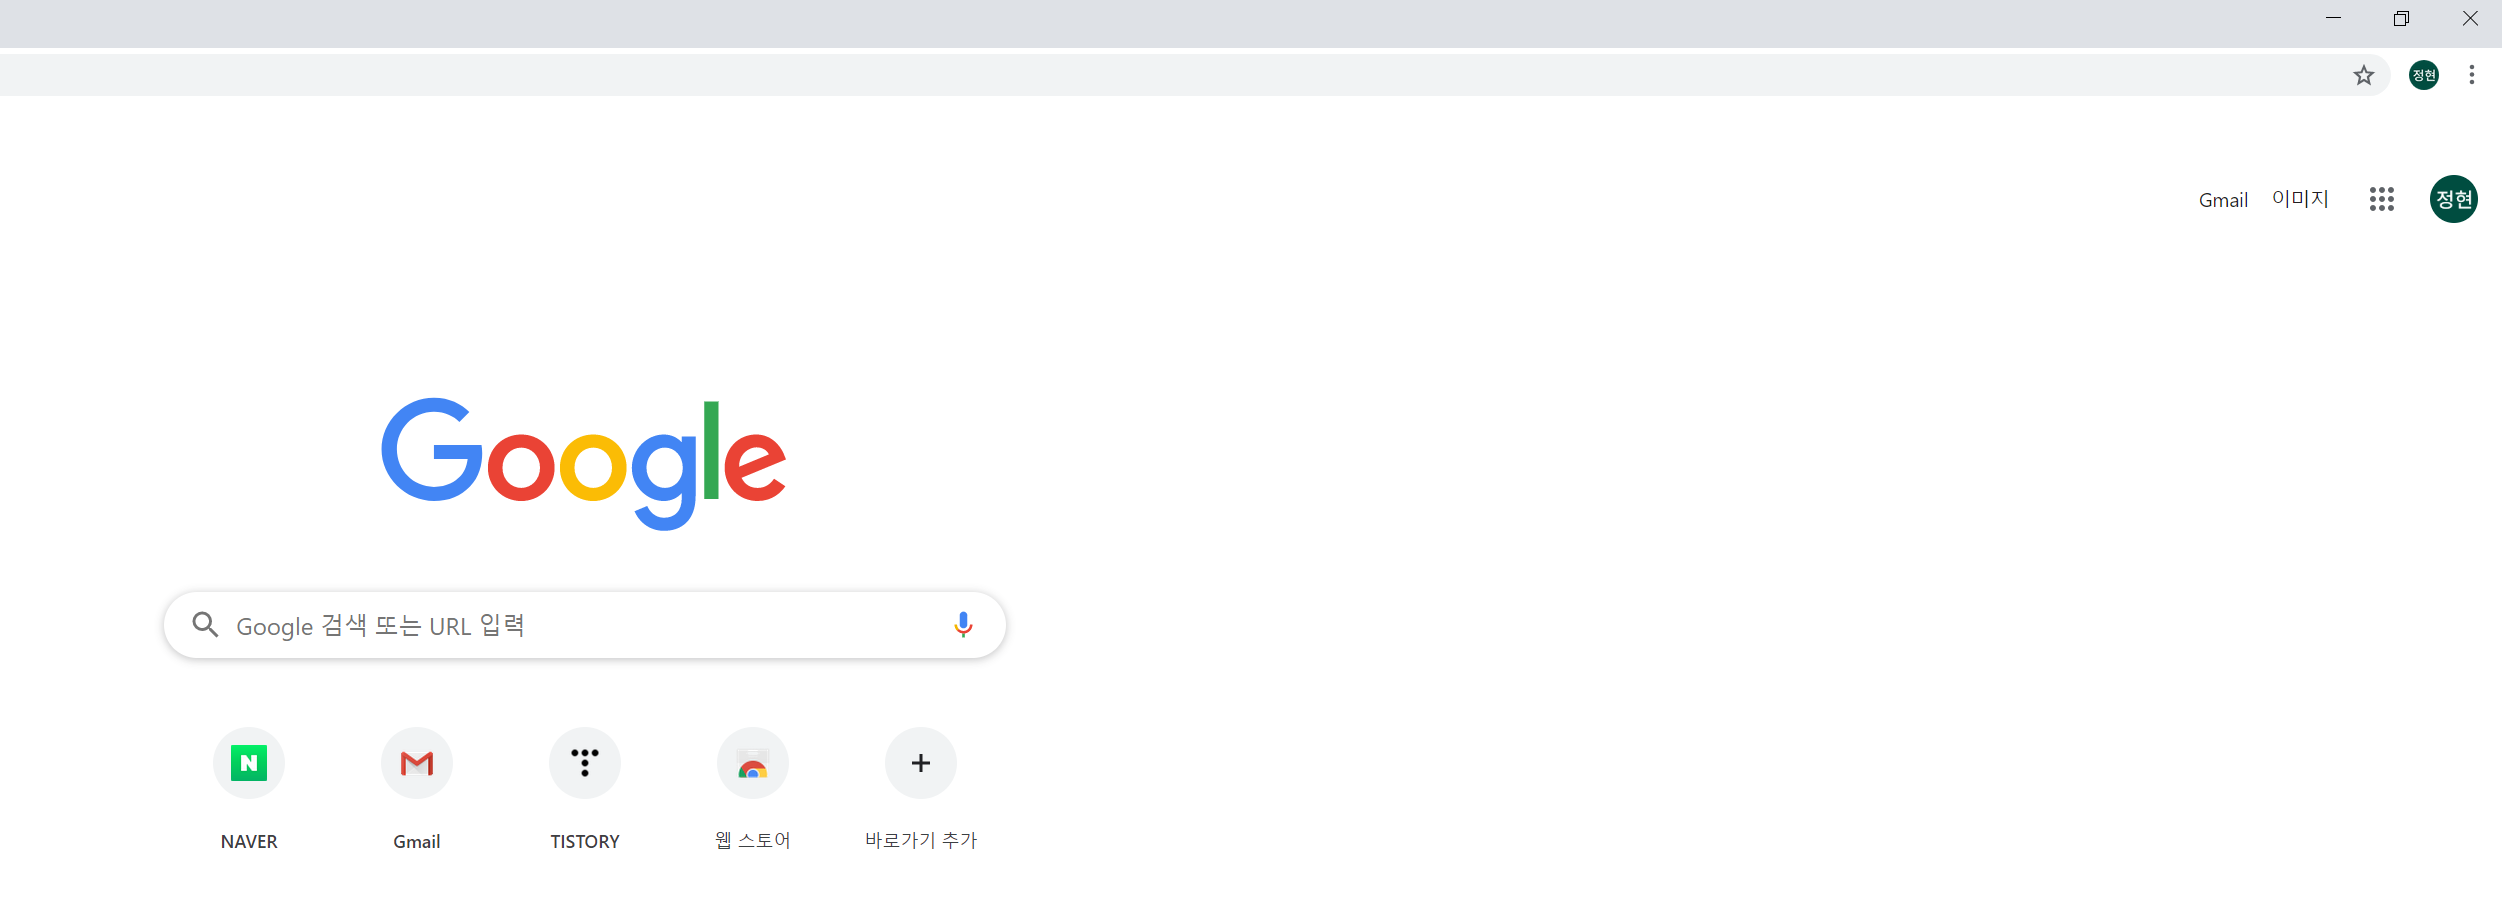Click the plus icon to add a shortcut
The image size is (2502, 920).
tap(921, 763)
